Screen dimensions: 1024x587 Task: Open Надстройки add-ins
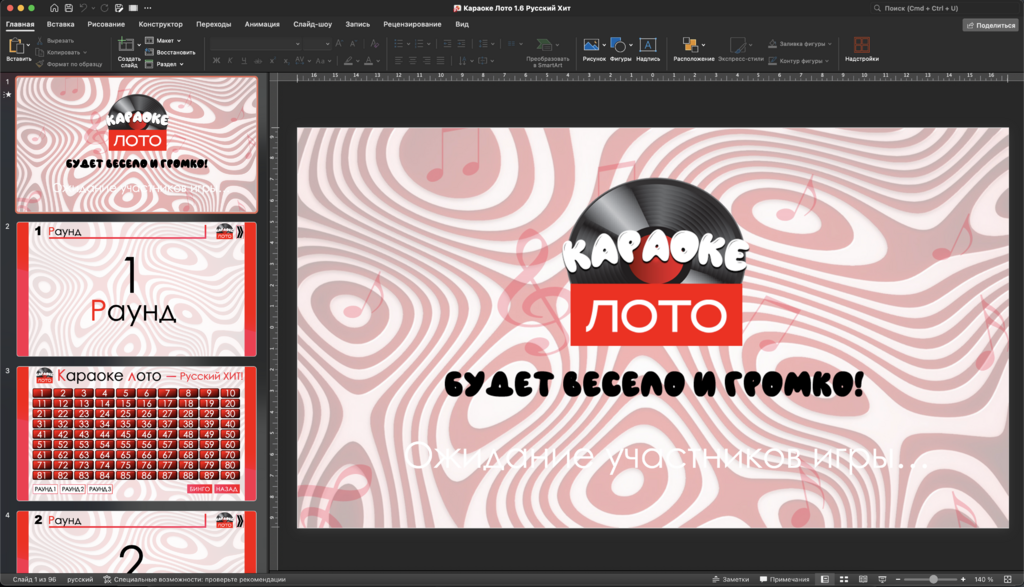861,50
